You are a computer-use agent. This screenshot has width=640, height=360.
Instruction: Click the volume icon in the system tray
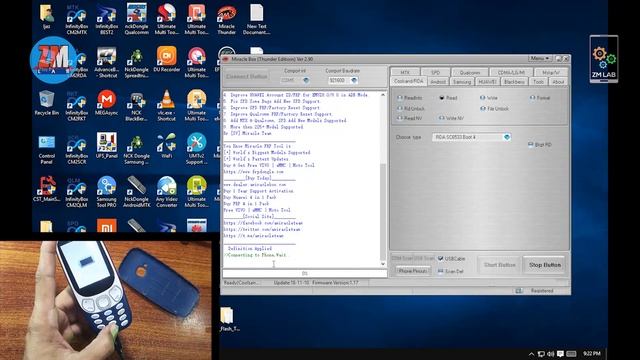(550, 354)
